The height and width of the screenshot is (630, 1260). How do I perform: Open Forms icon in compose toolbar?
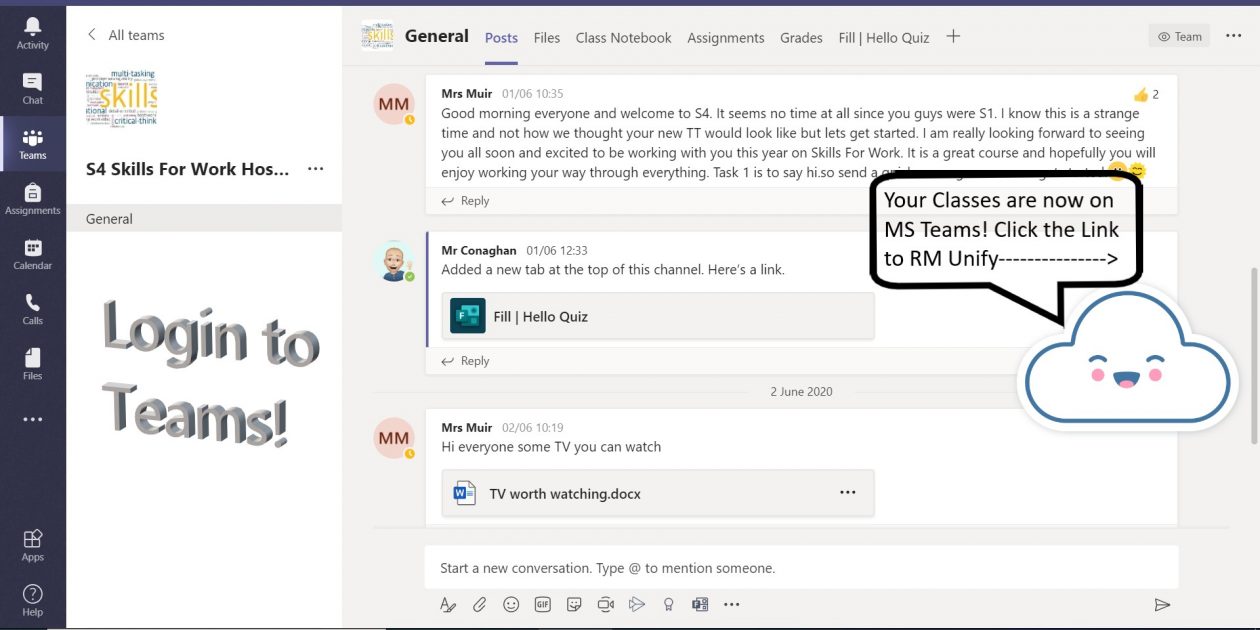(x=700, y=605)
